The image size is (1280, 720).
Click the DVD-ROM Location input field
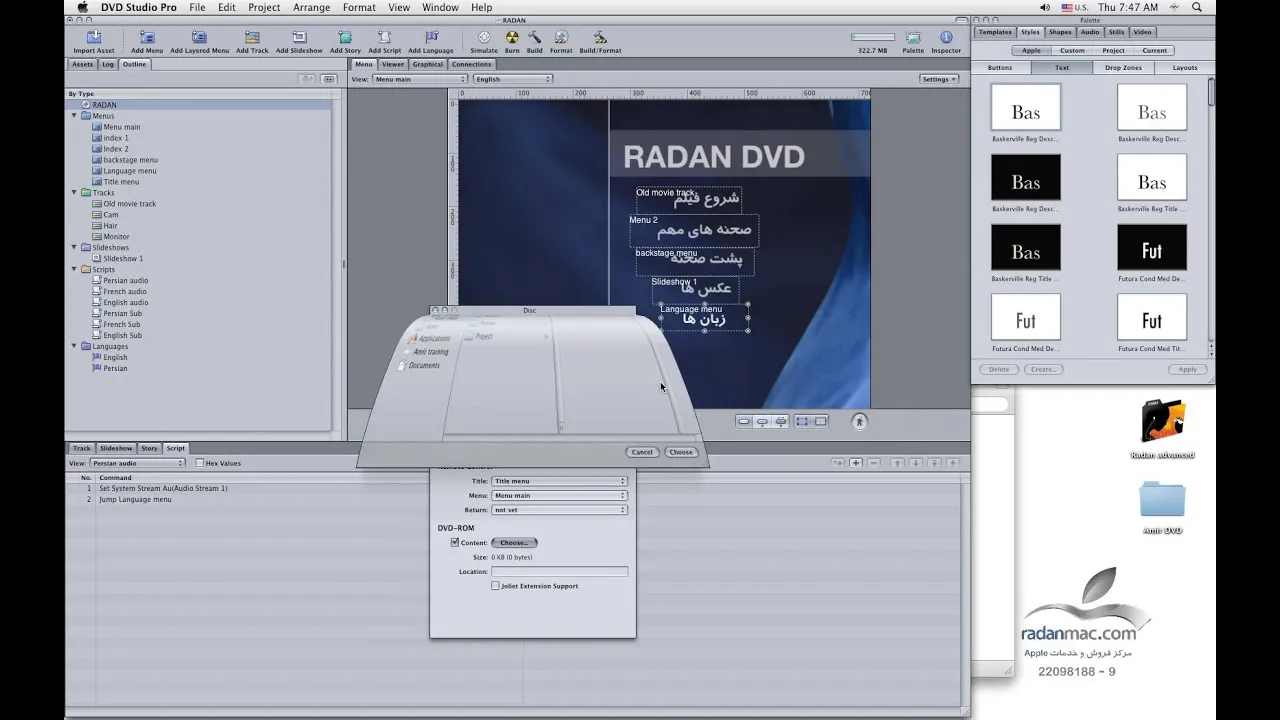click(559, 571)
